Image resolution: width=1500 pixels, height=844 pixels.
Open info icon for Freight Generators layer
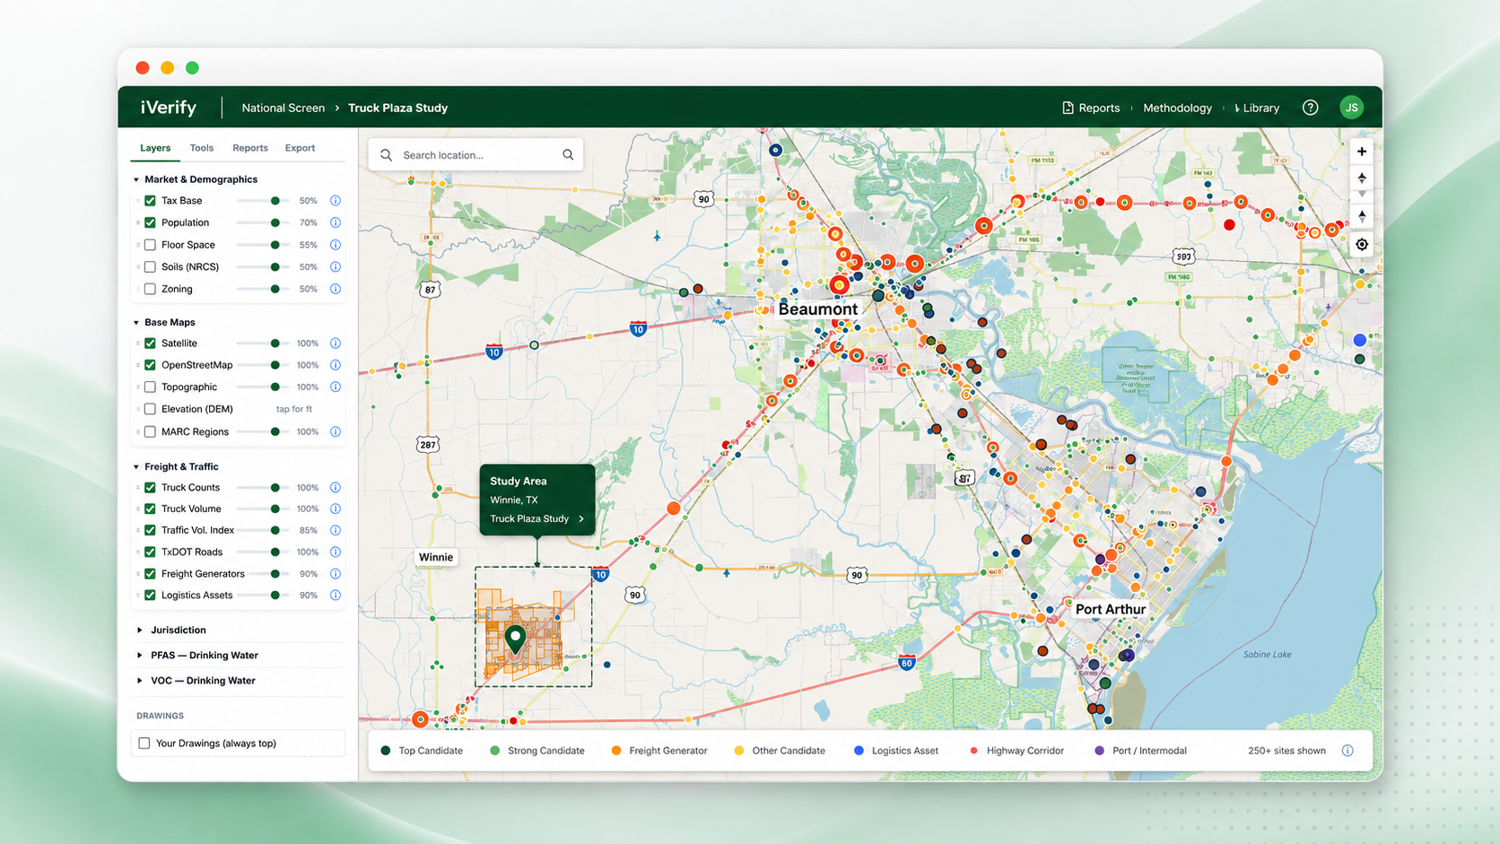tap(335, 574)
